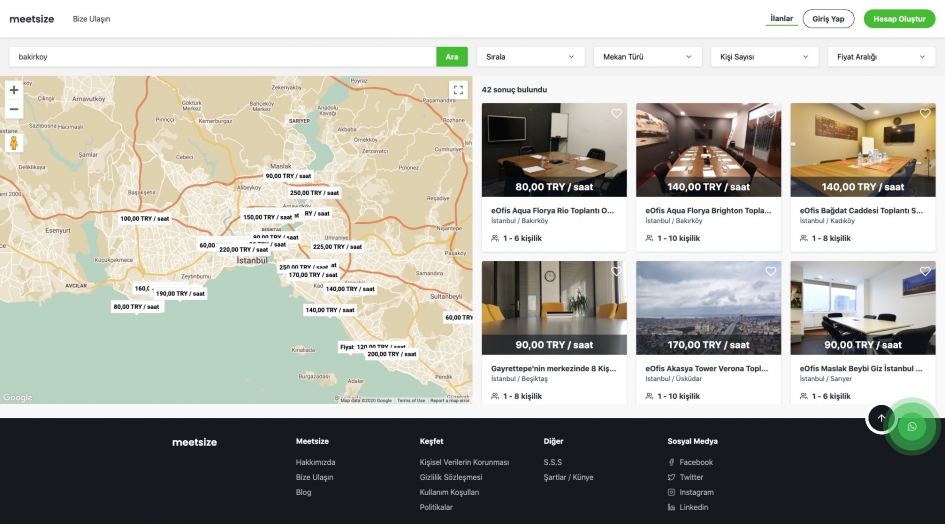Open the Sırala sort dropdown

tap(530, 57)
